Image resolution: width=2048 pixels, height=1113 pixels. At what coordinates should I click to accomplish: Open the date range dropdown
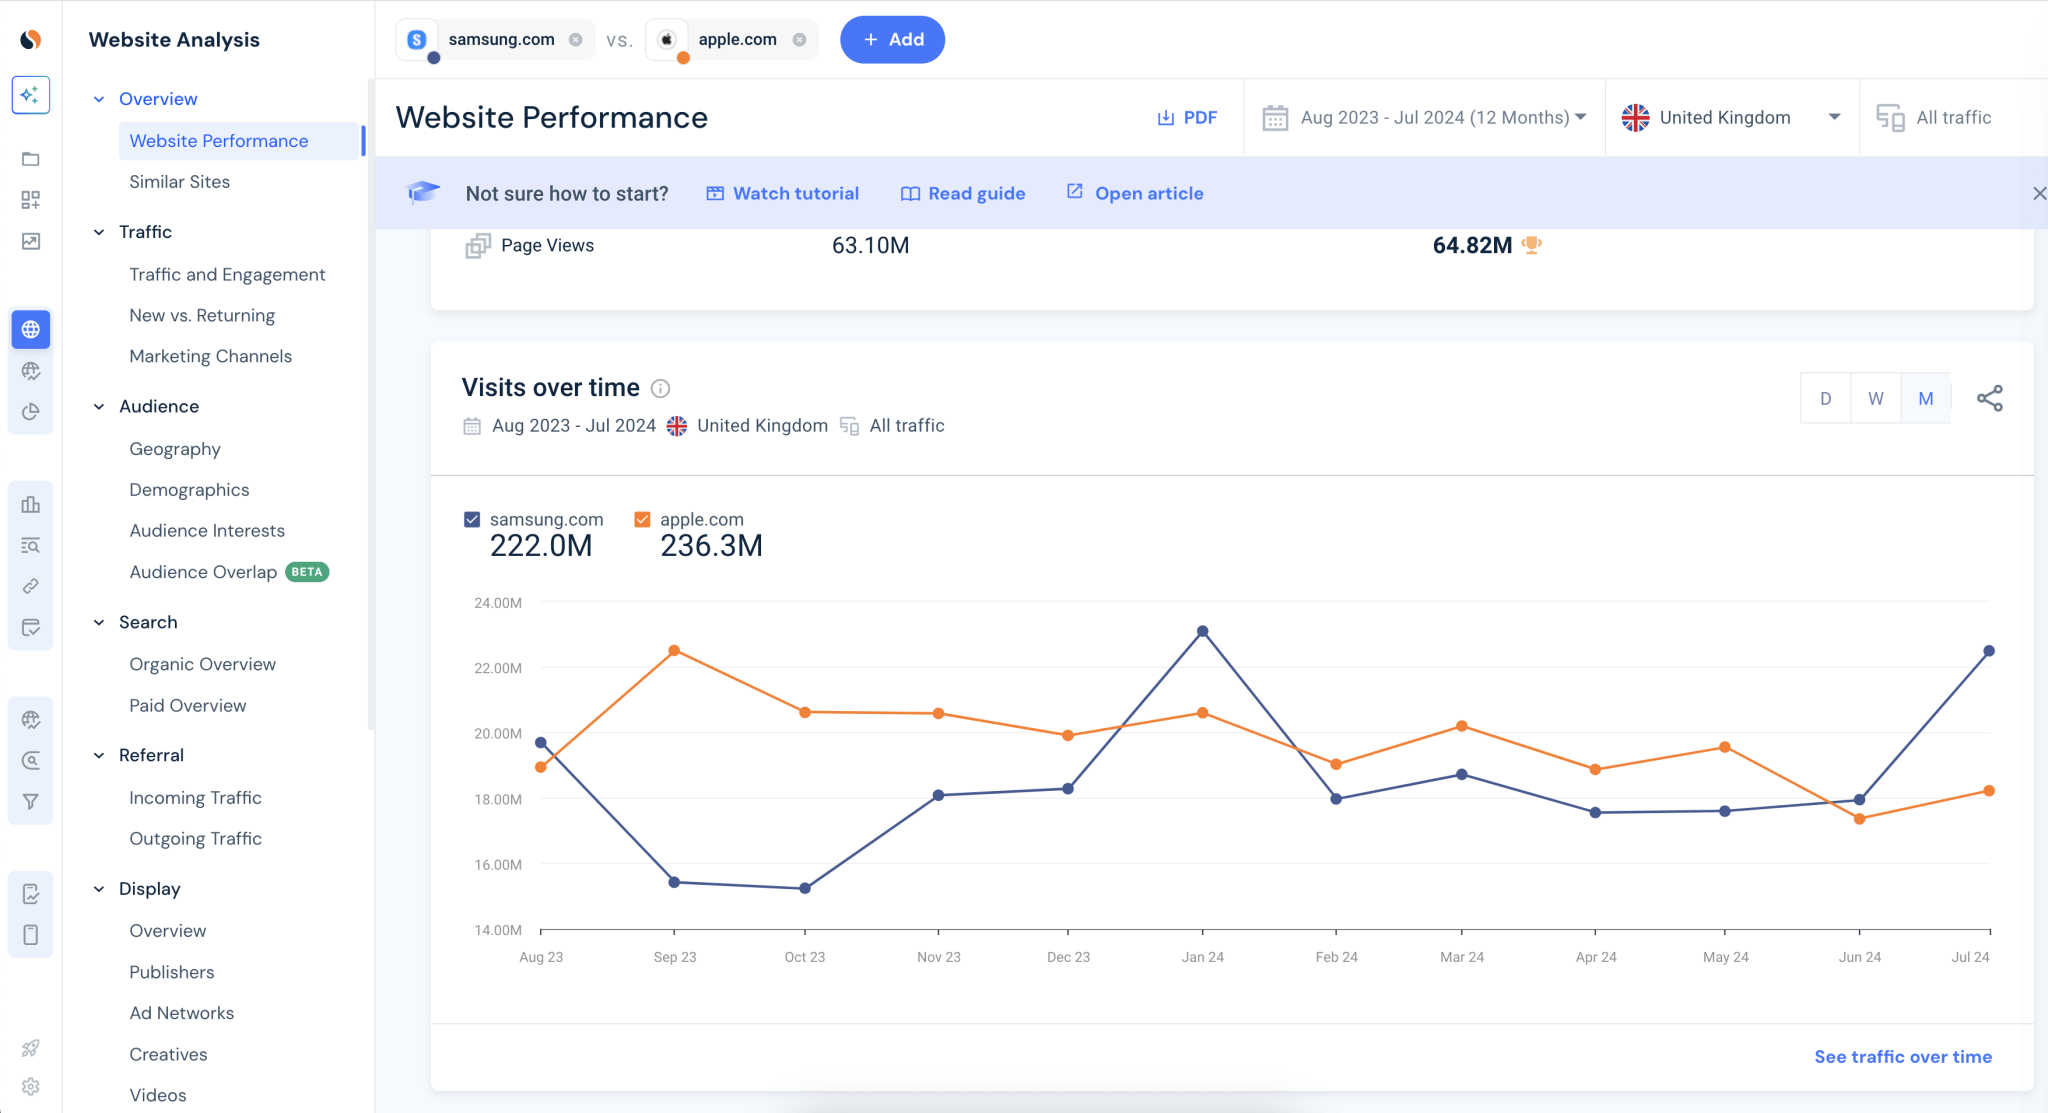[x=1424, y=117]
